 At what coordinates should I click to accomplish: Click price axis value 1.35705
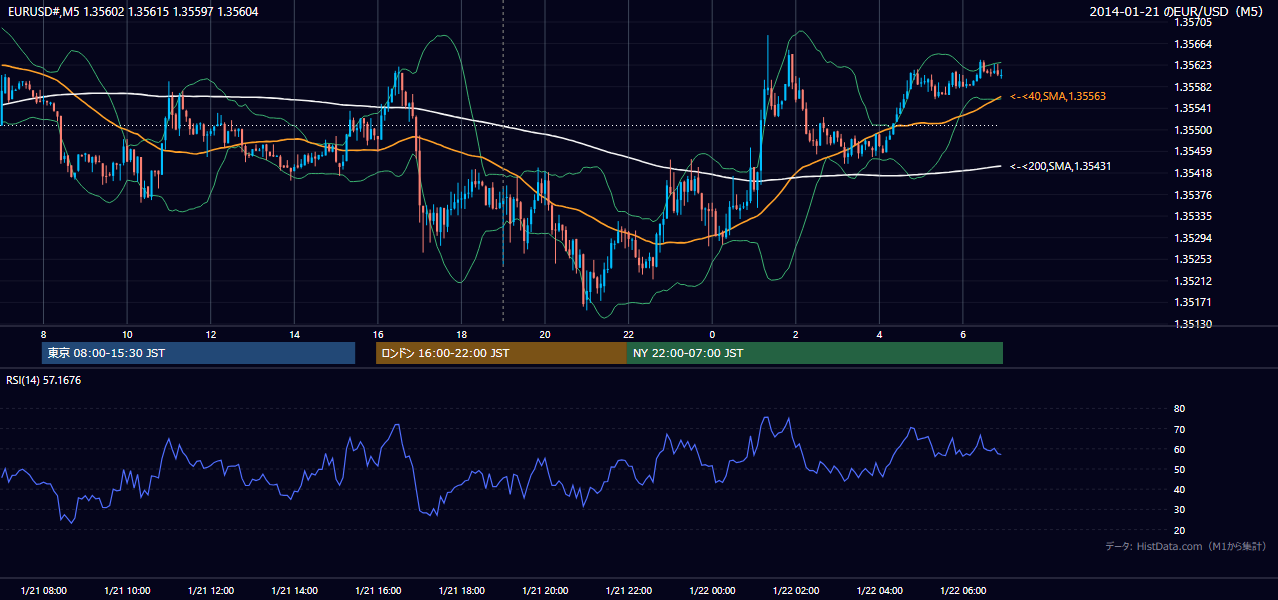tap(1193, 22)
